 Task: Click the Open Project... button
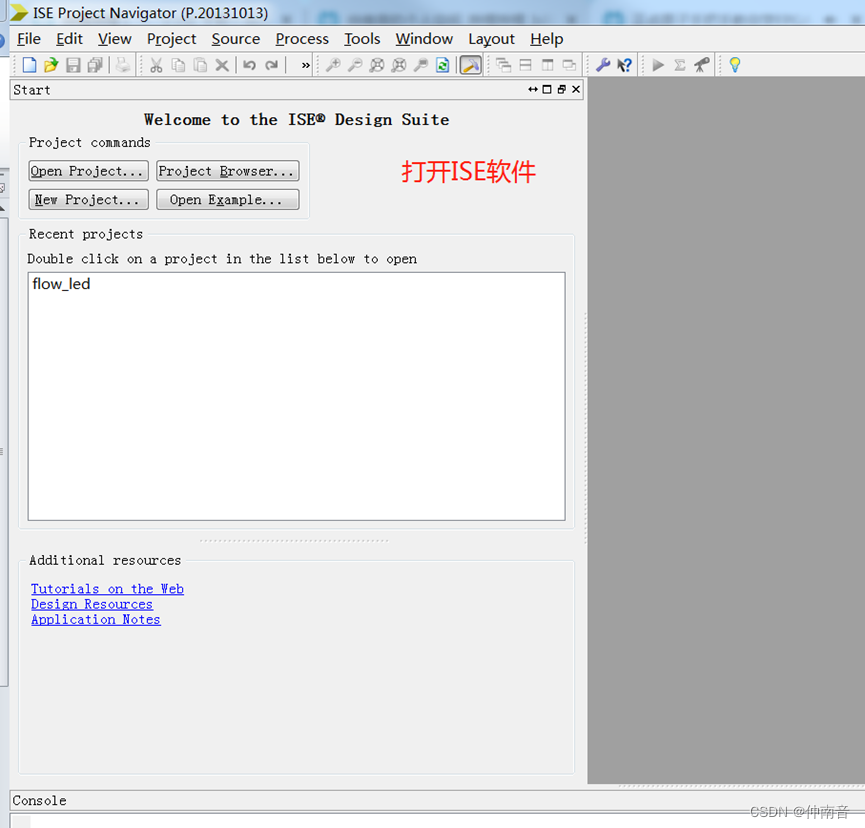pos(88,171)
